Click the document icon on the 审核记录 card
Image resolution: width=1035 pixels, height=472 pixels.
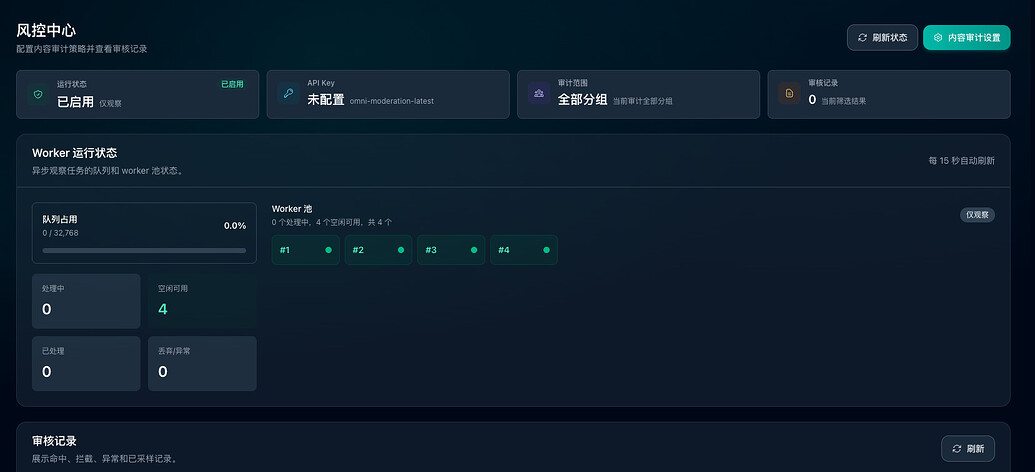(789, 94)
